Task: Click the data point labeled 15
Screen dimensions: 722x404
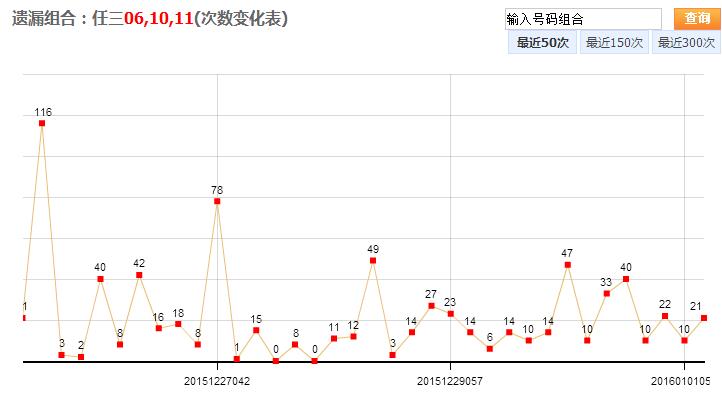Action: click(x=256, y=330)
